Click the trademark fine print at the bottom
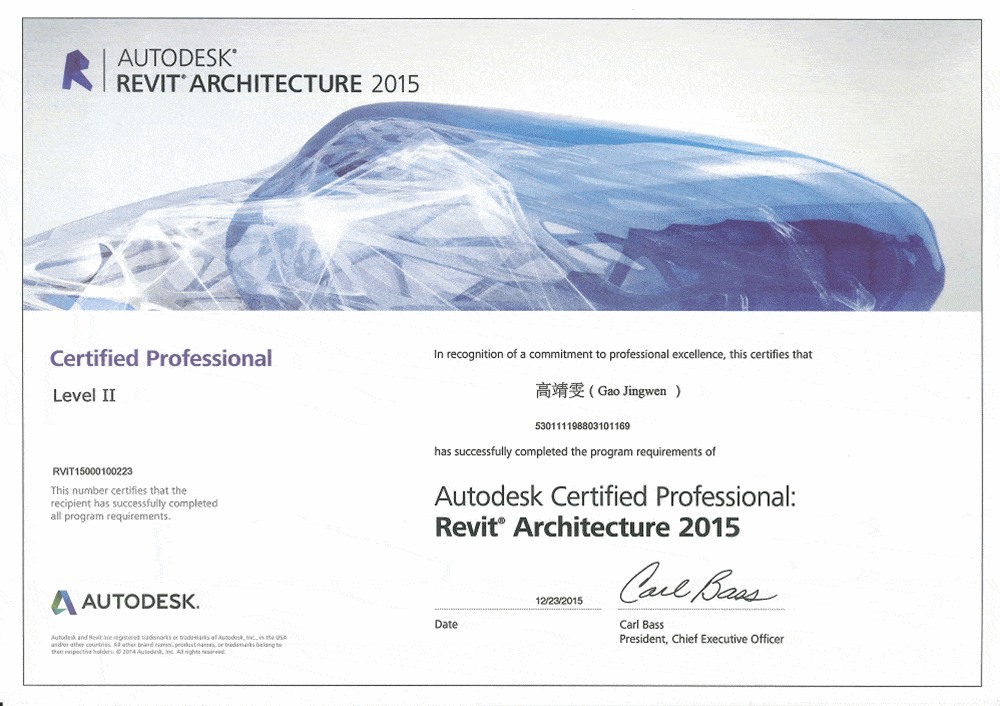 (x=168, y=644)
